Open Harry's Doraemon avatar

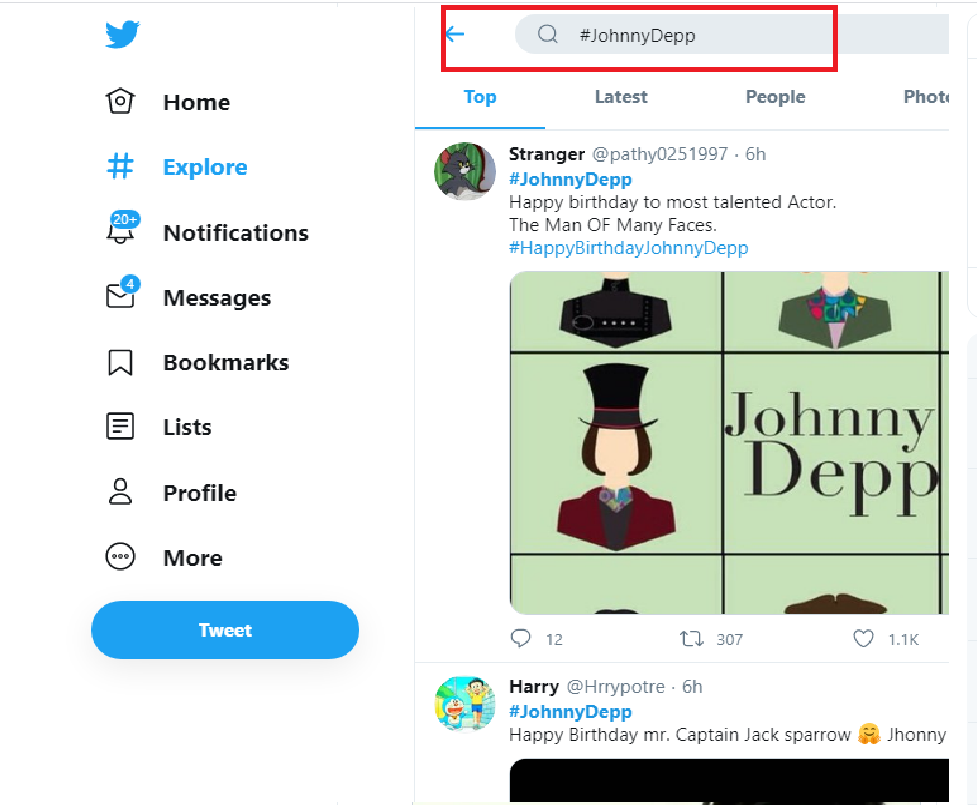(x=465, y=703)
